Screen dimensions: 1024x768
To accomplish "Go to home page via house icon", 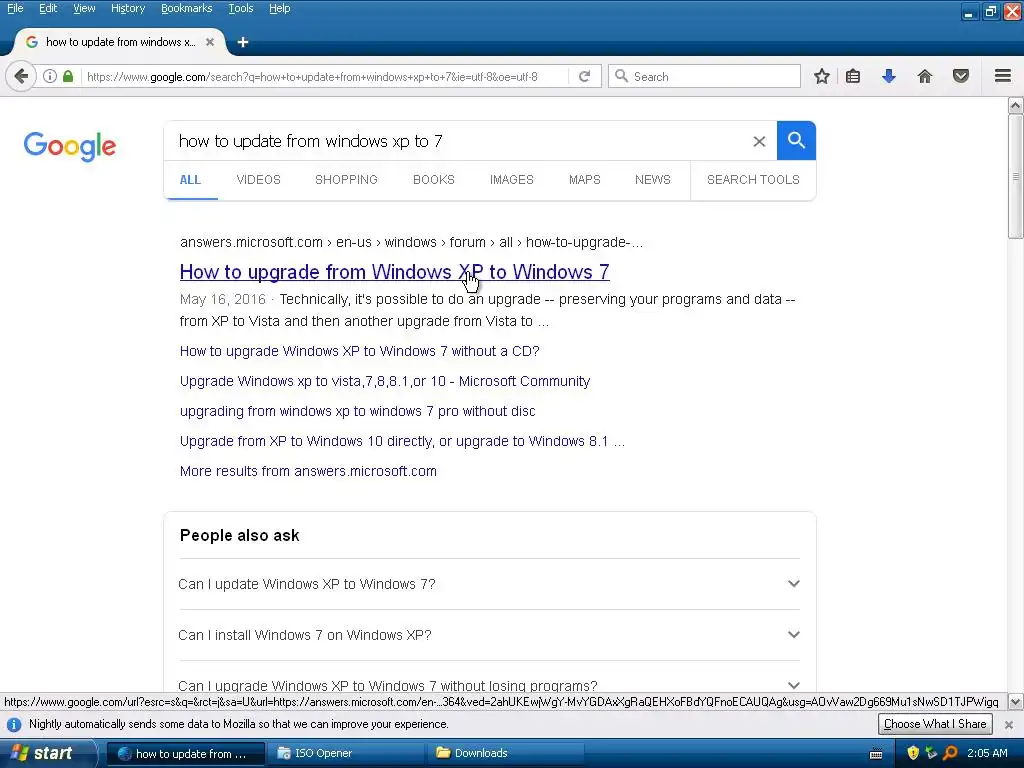I will point(925,76).
